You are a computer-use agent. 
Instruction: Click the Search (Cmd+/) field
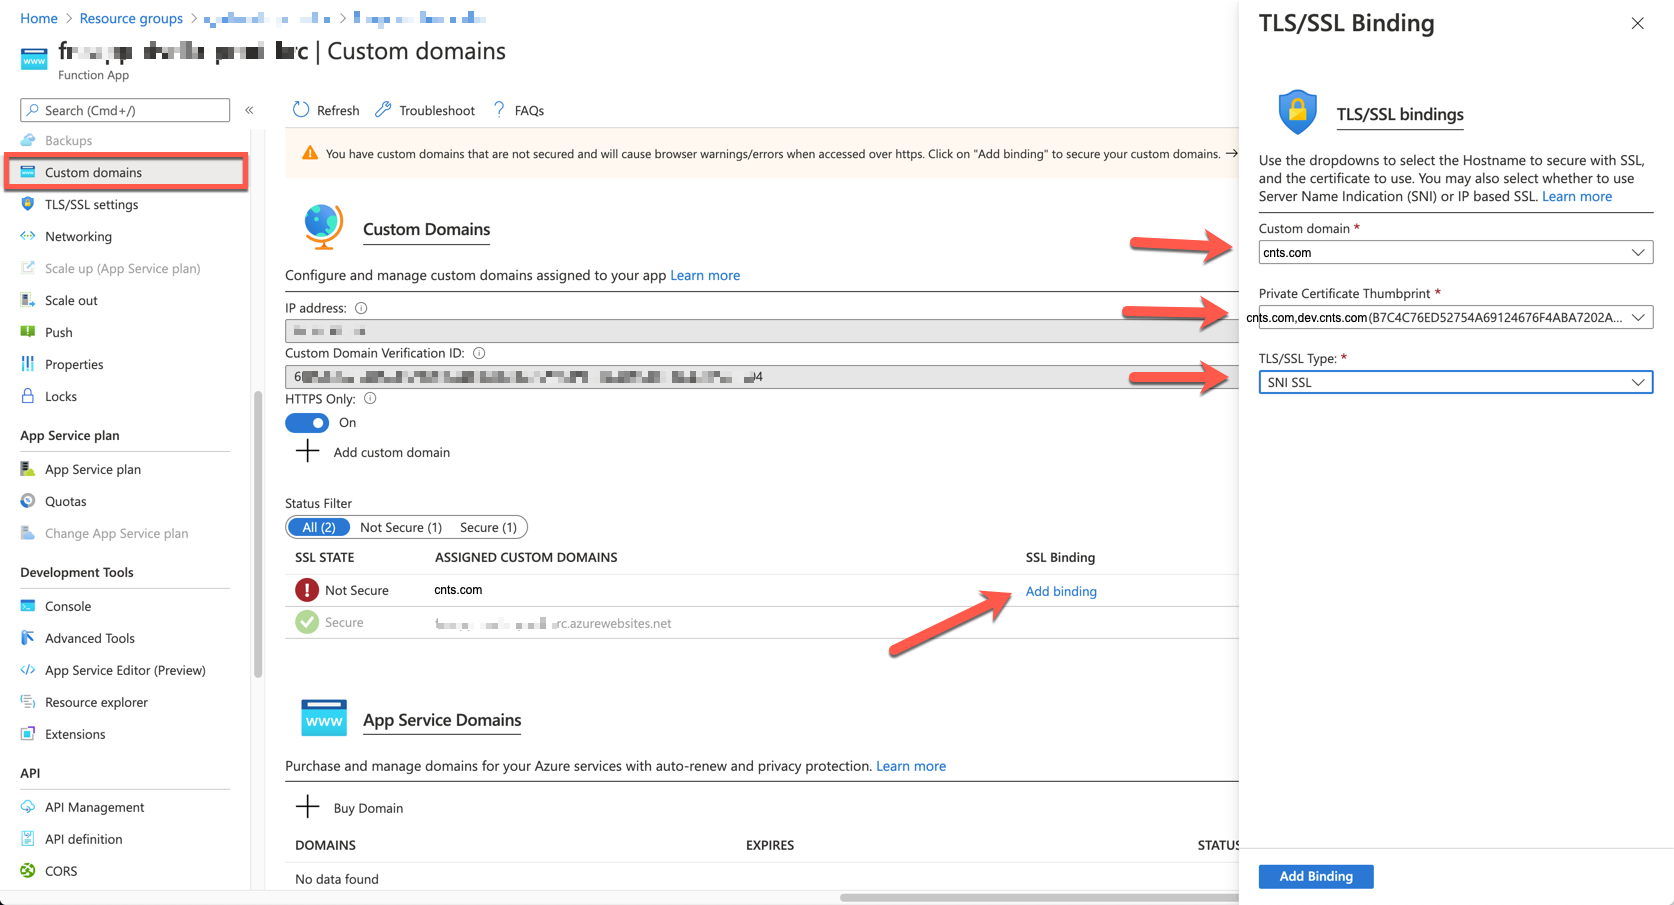125,110
